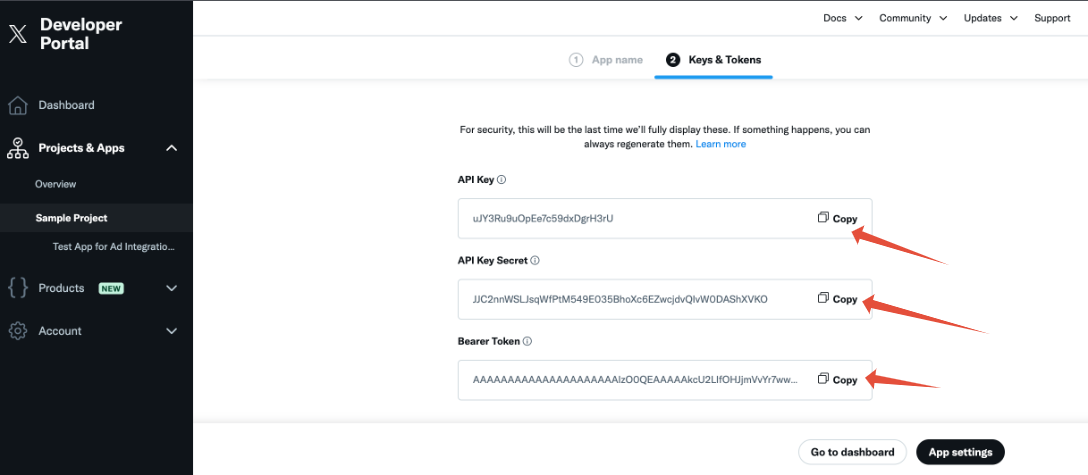Open the Support link

point(1052,19)
